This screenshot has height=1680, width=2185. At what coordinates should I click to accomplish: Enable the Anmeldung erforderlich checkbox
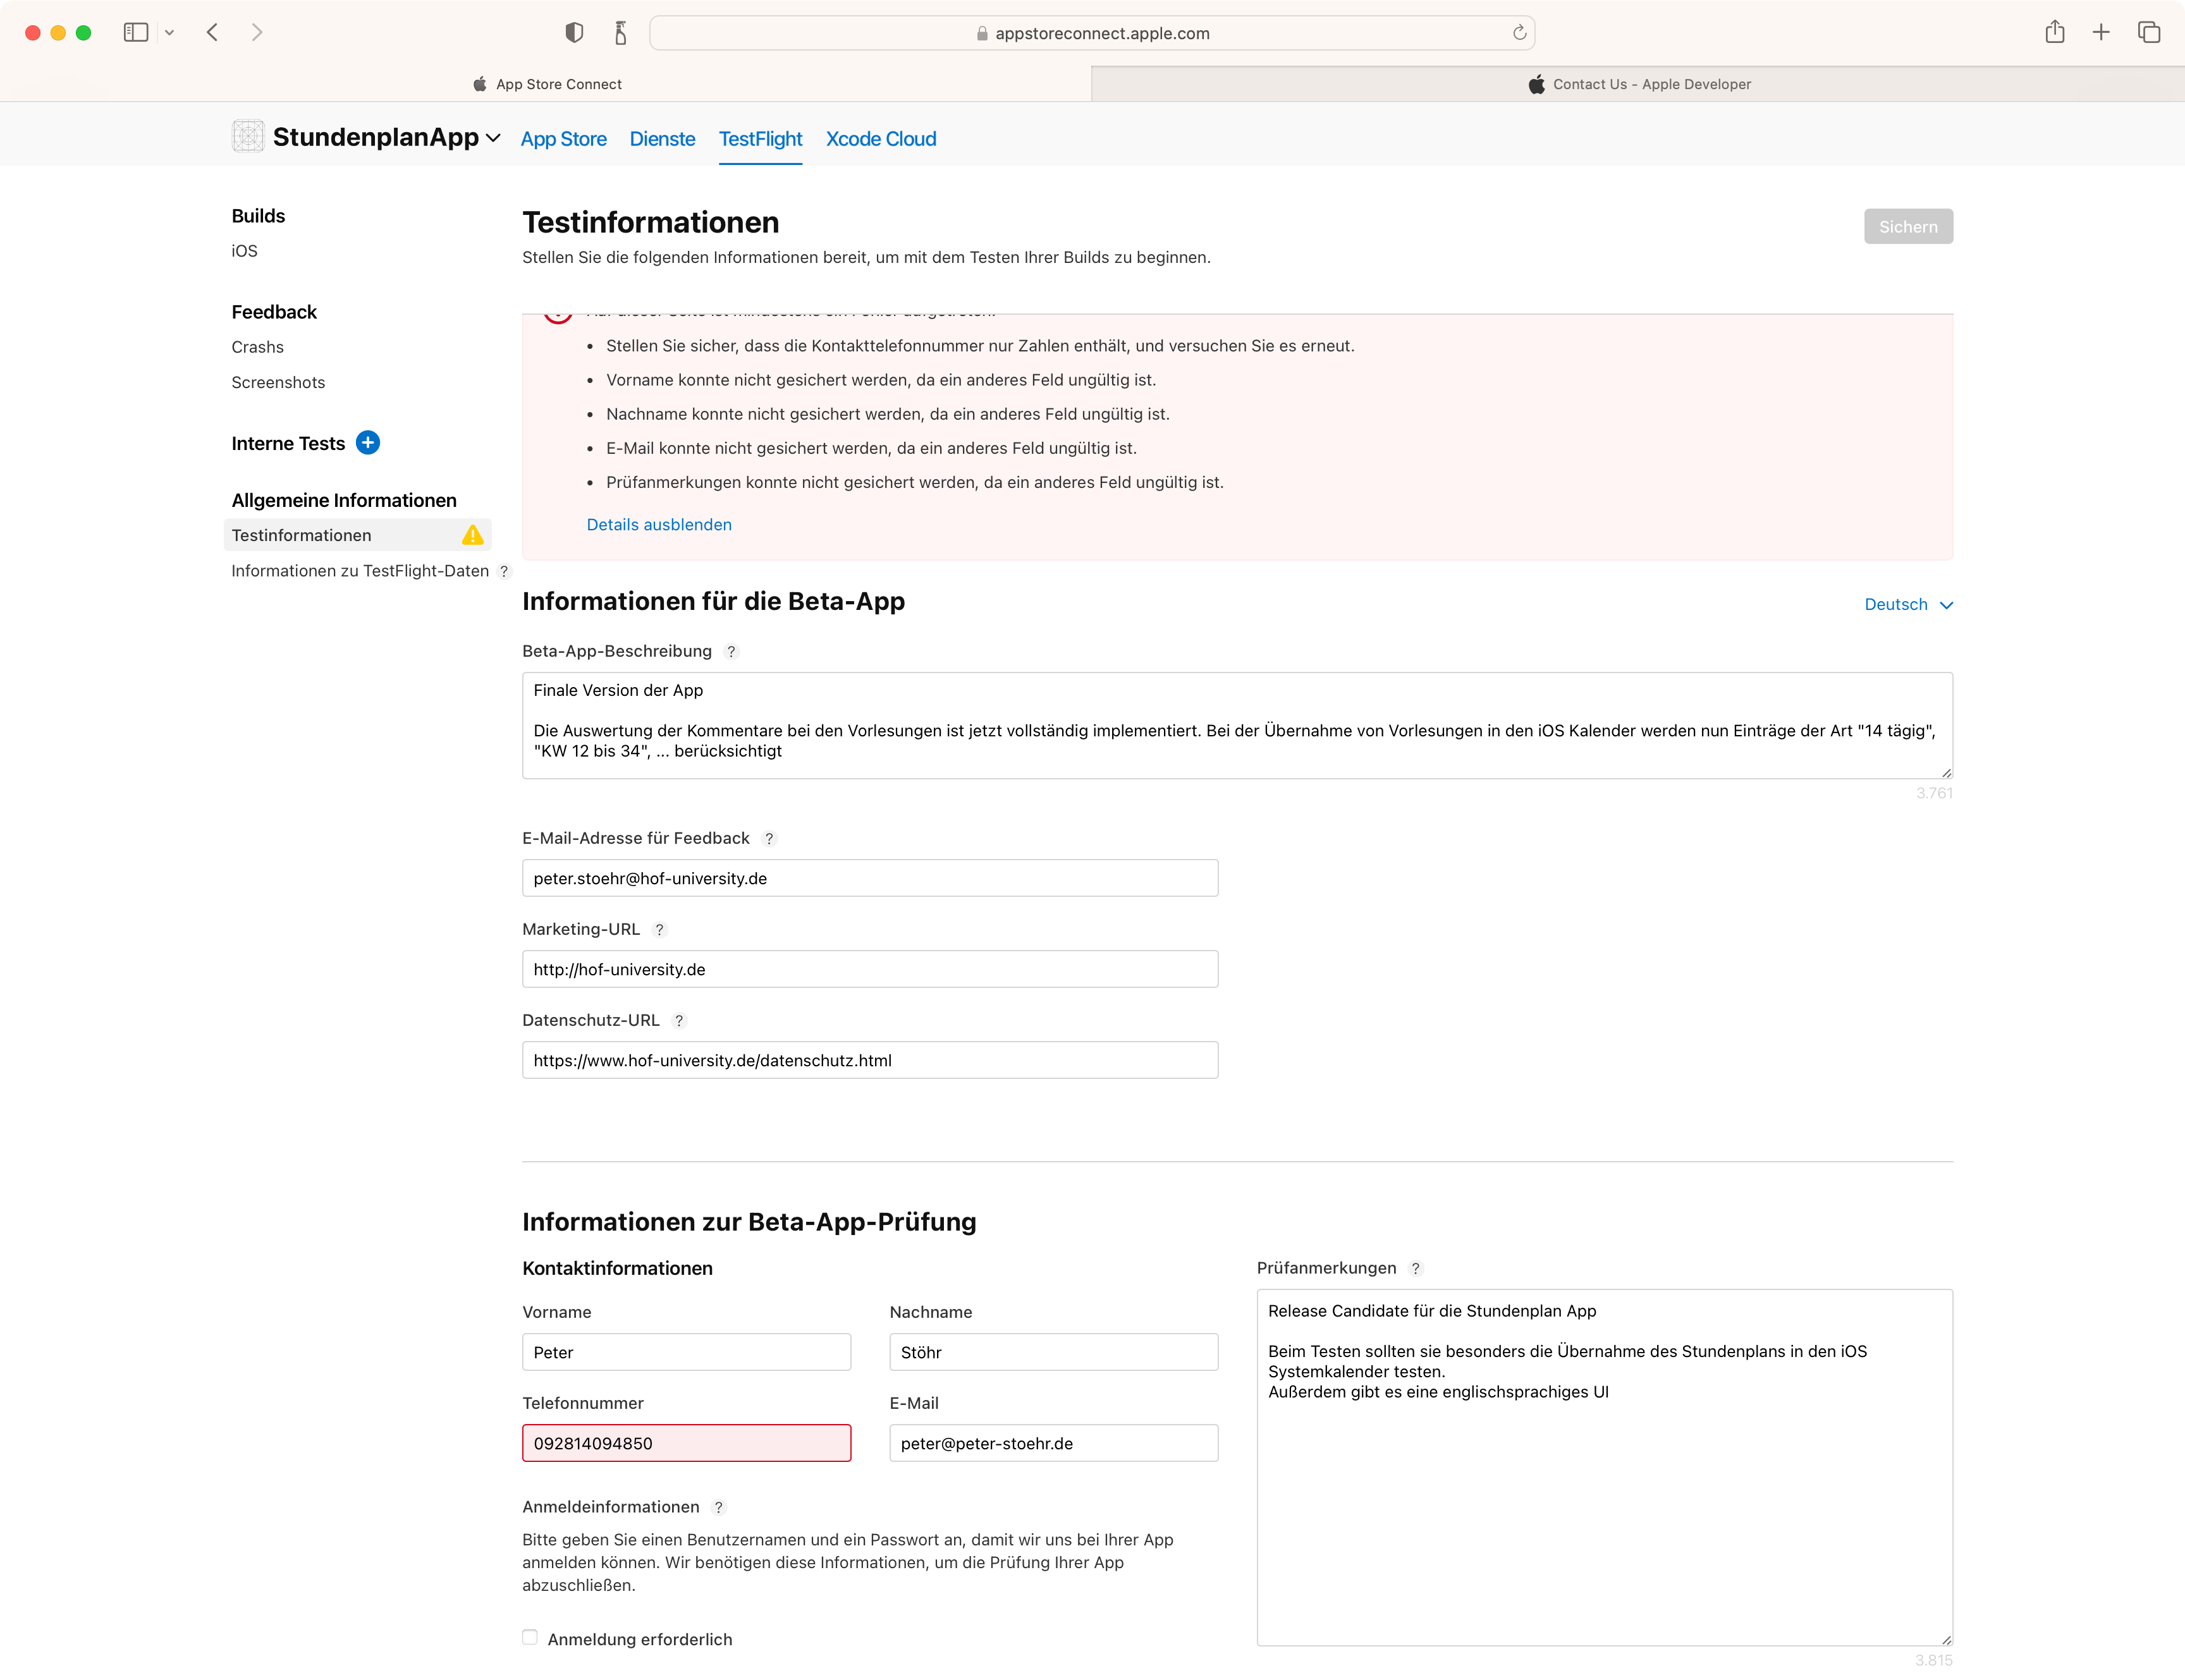coord(530,1638)
